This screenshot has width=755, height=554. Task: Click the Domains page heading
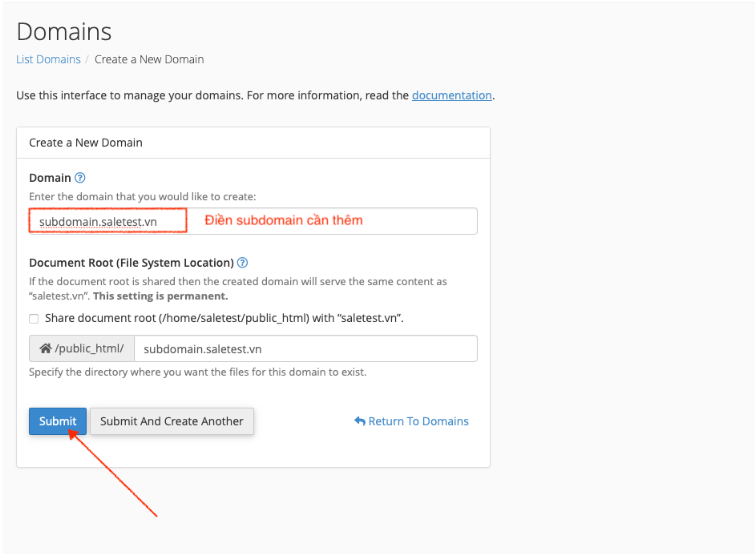64,32
